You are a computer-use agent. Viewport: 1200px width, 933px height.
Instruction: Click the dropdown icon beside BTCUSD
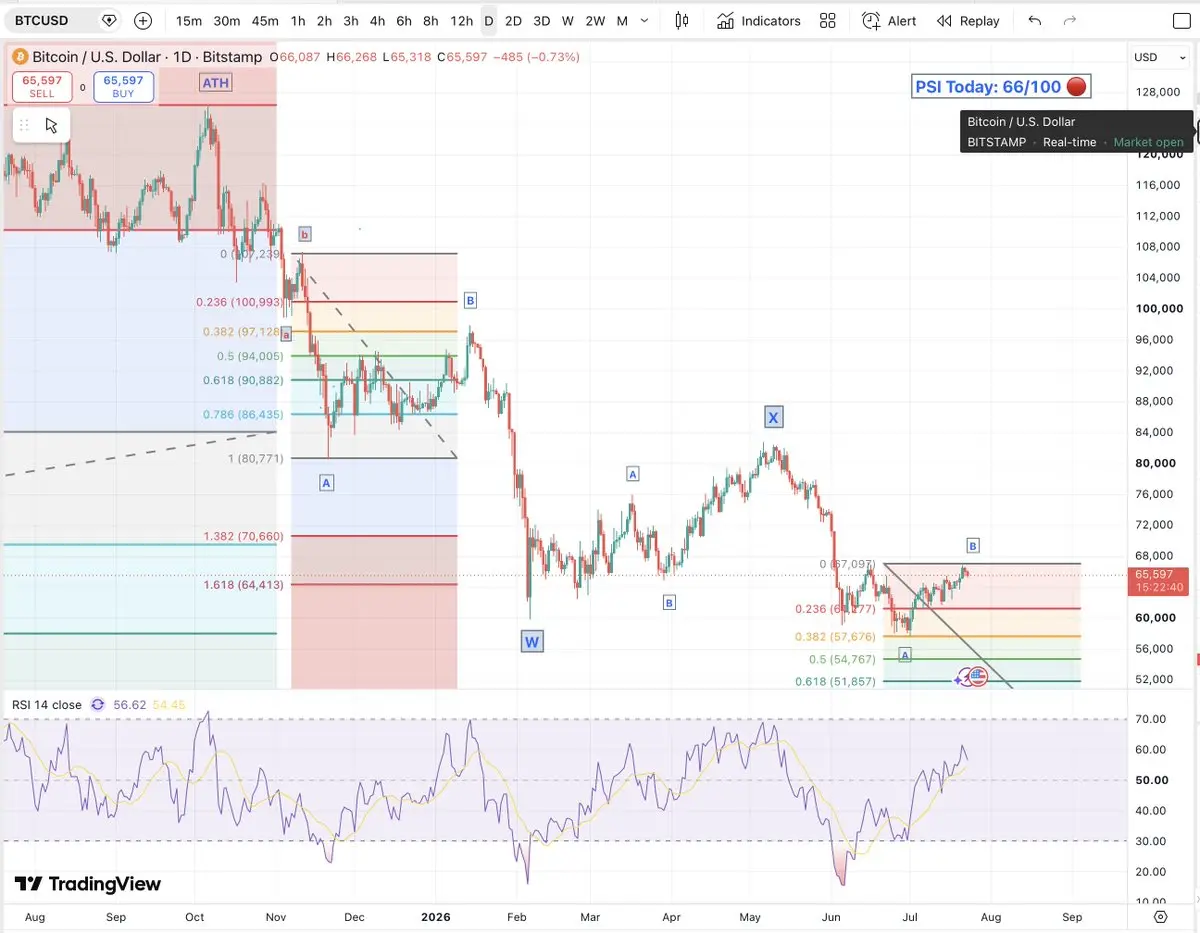109,20
